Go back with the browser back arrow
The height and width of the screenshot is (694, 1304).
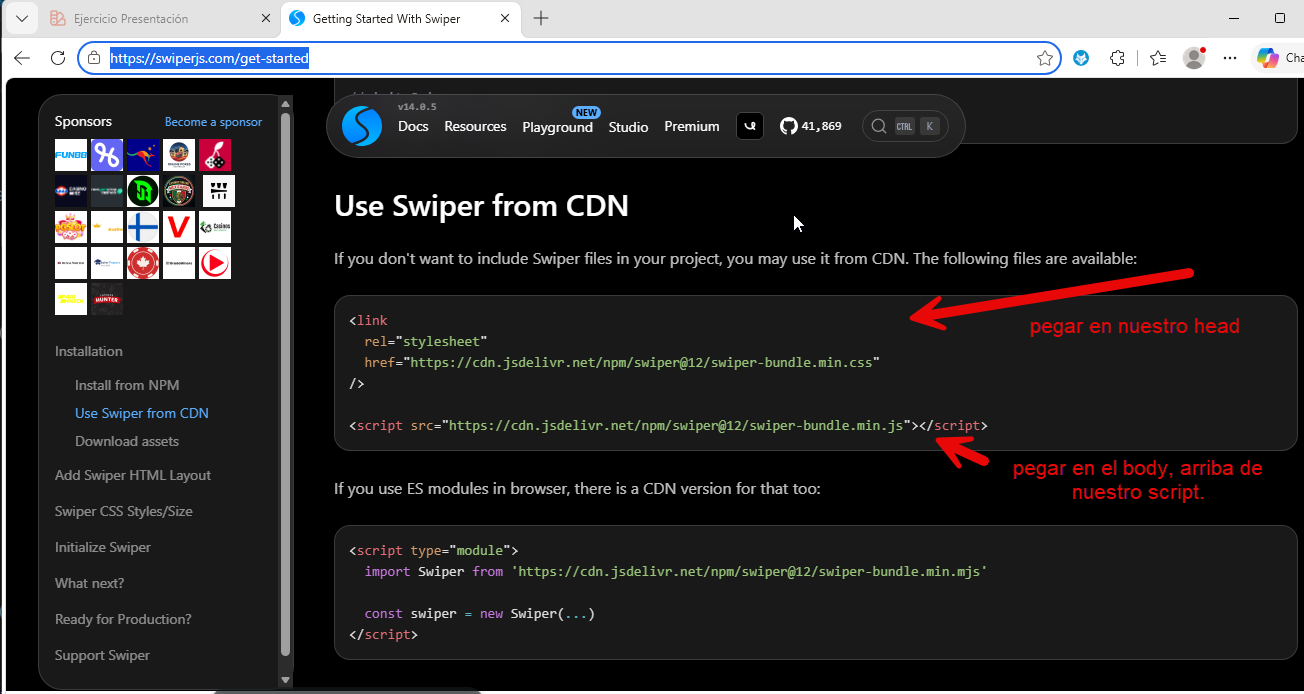tap(22, 58)
